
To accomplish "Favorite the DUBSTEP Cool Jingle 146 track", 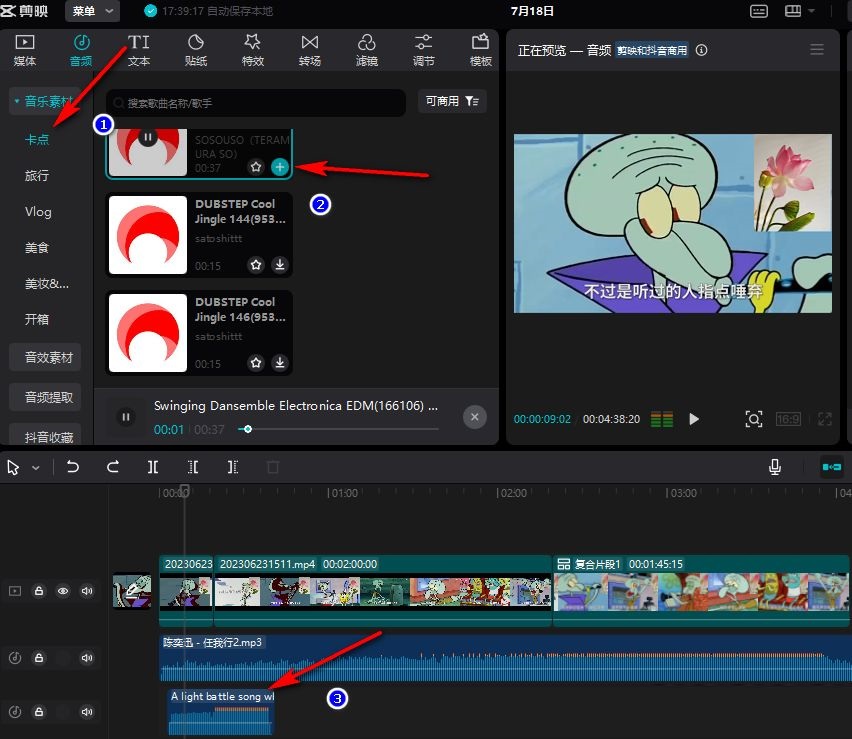I will click(256, 363).
